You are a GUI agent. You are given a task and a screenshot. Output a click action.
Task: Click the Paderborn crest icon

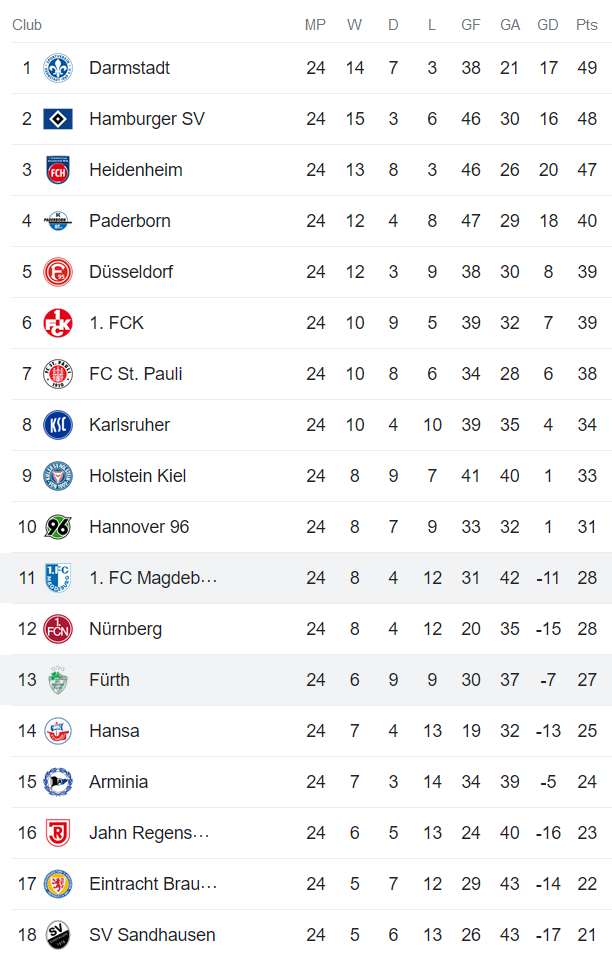[57, 220]
